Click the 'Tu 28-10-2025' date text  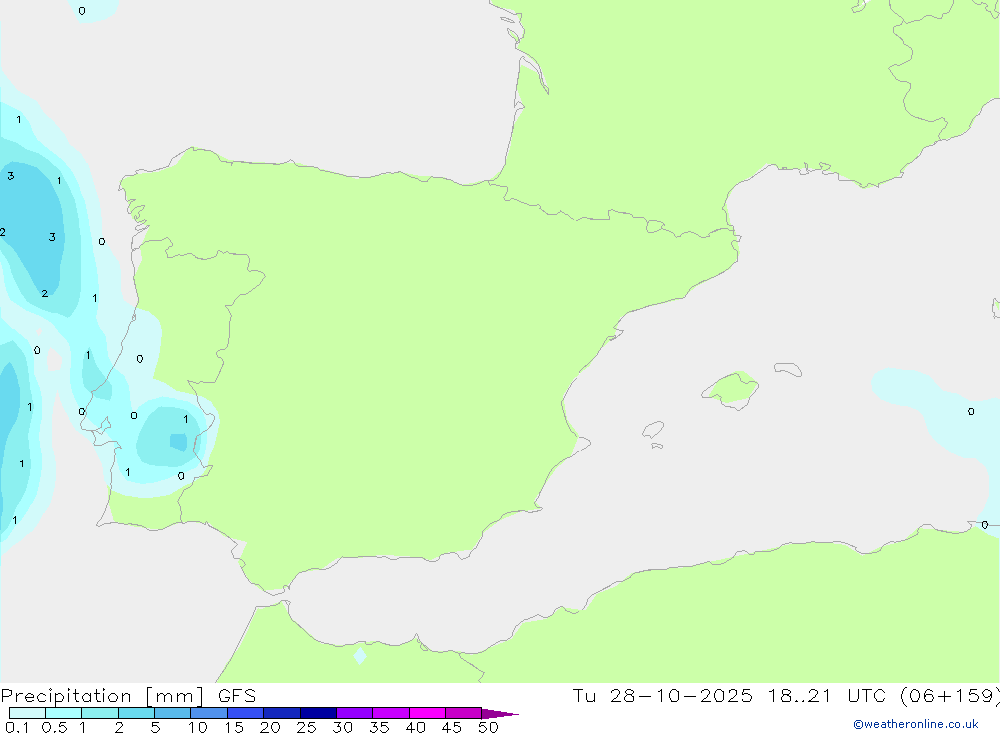pos(662,695)
